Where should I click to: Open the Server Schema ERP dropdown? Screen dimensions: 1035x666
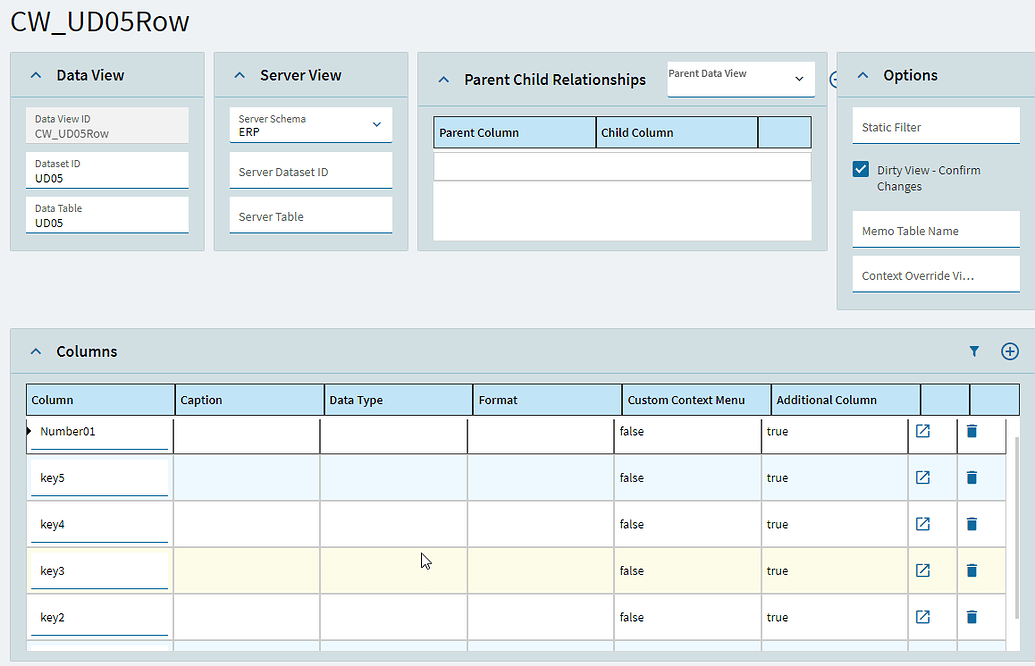click(375, 124)
